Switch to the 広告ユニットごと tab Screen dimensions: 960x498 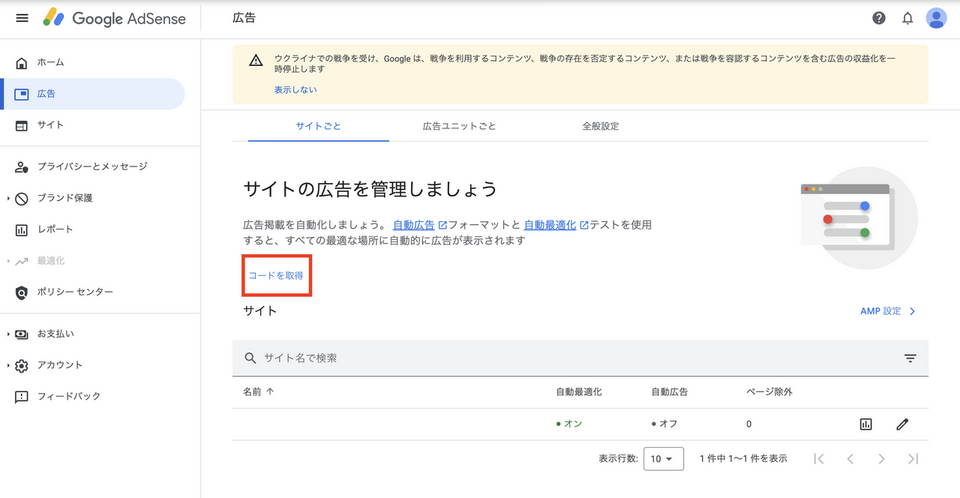pos(459,126)
